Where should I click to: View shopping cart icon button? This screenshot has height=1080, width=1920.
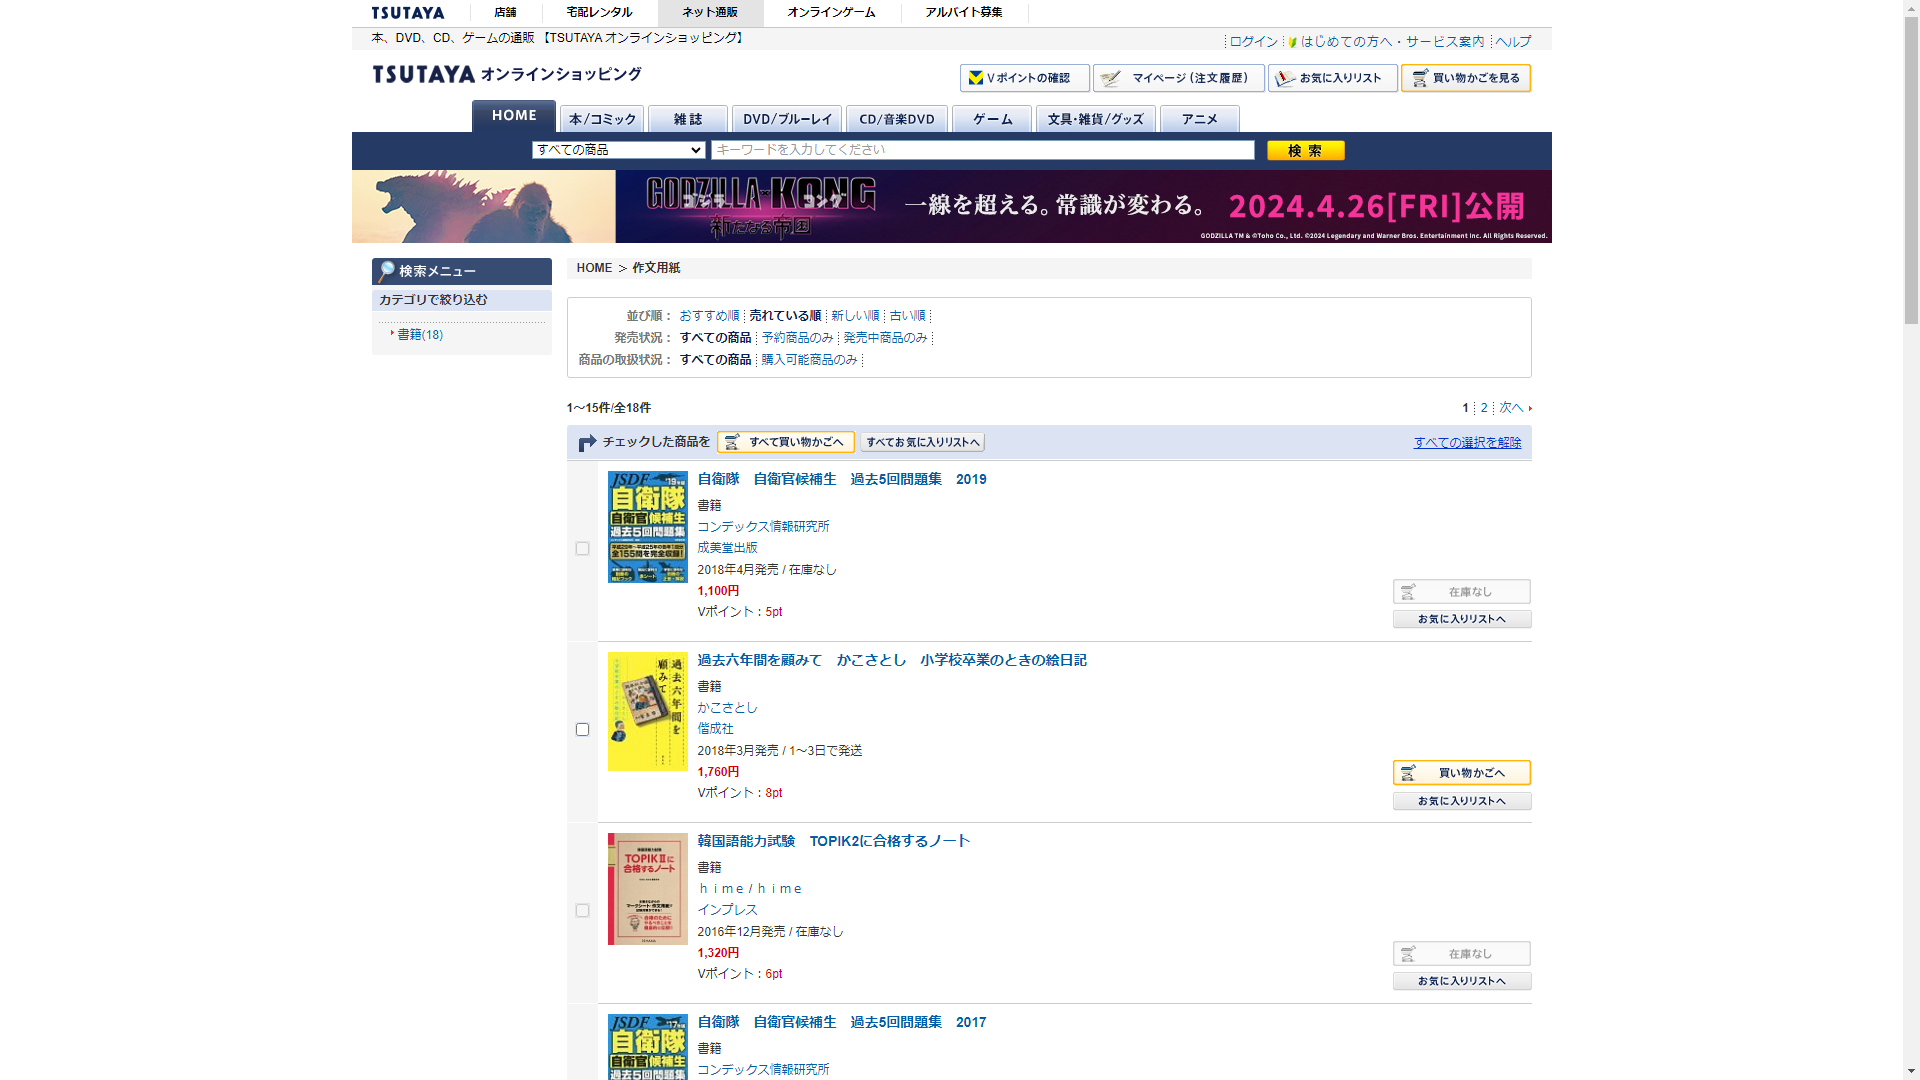click(1420, 78)
